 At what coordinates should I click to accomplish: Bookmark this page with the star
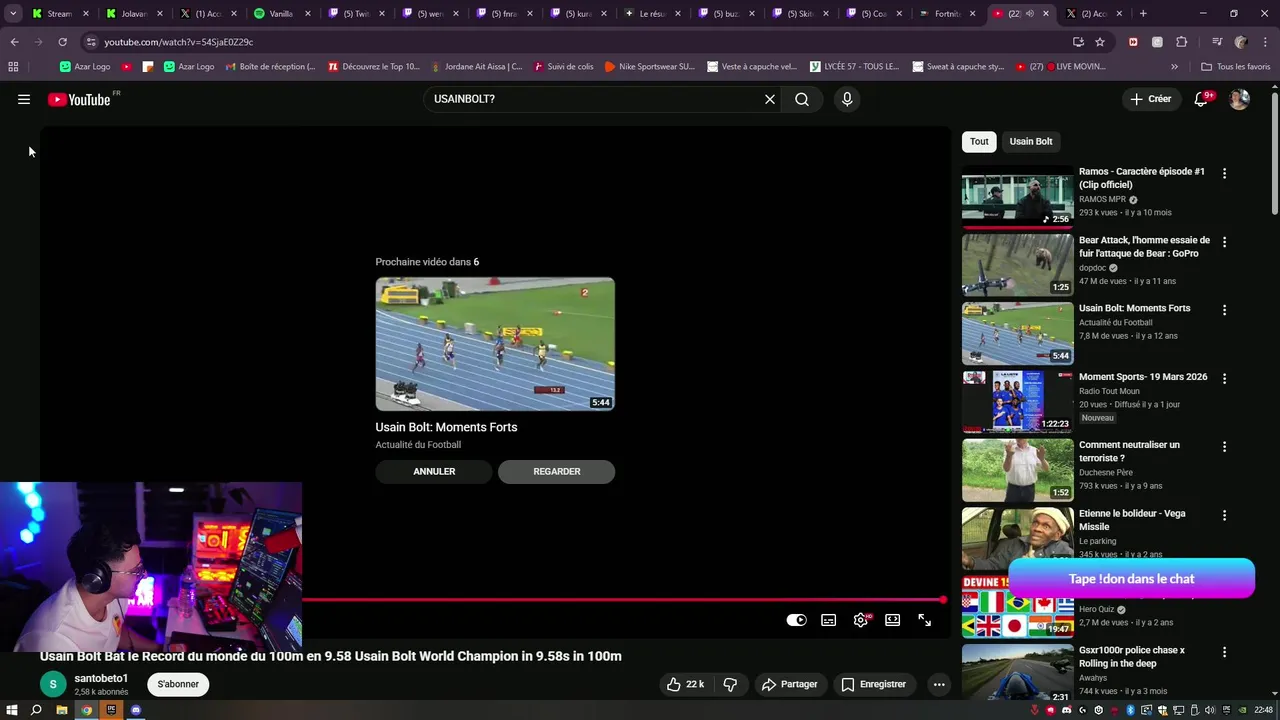(x=1100, y=42)
